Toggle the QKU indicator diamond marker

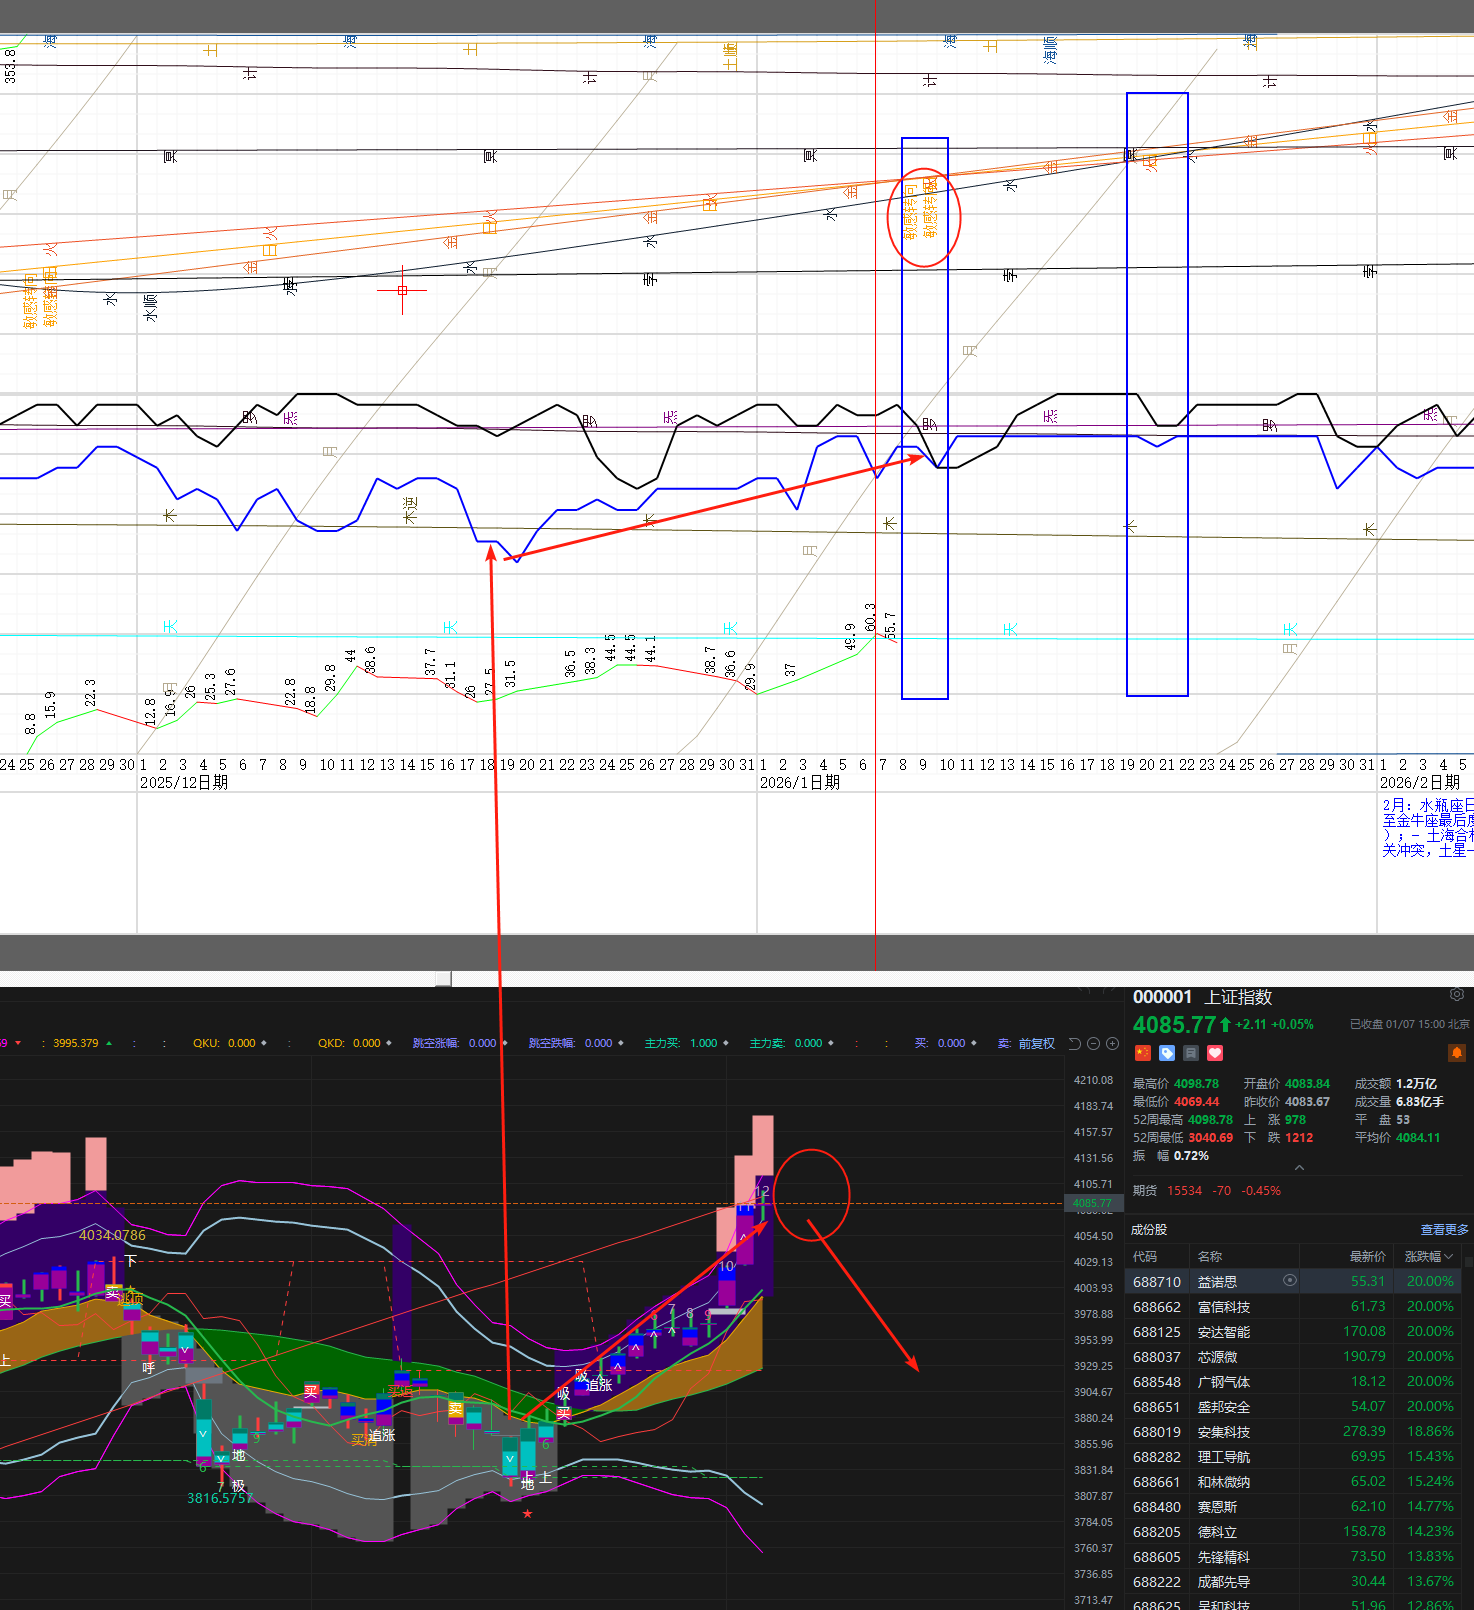click(x=263, y=1044)
